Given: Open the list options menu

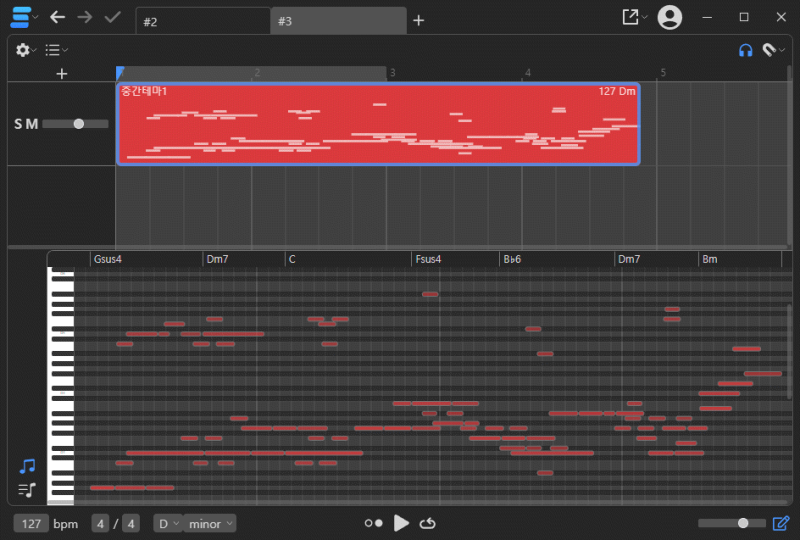Looking at the screenshot, I should (x=56, y=50).
